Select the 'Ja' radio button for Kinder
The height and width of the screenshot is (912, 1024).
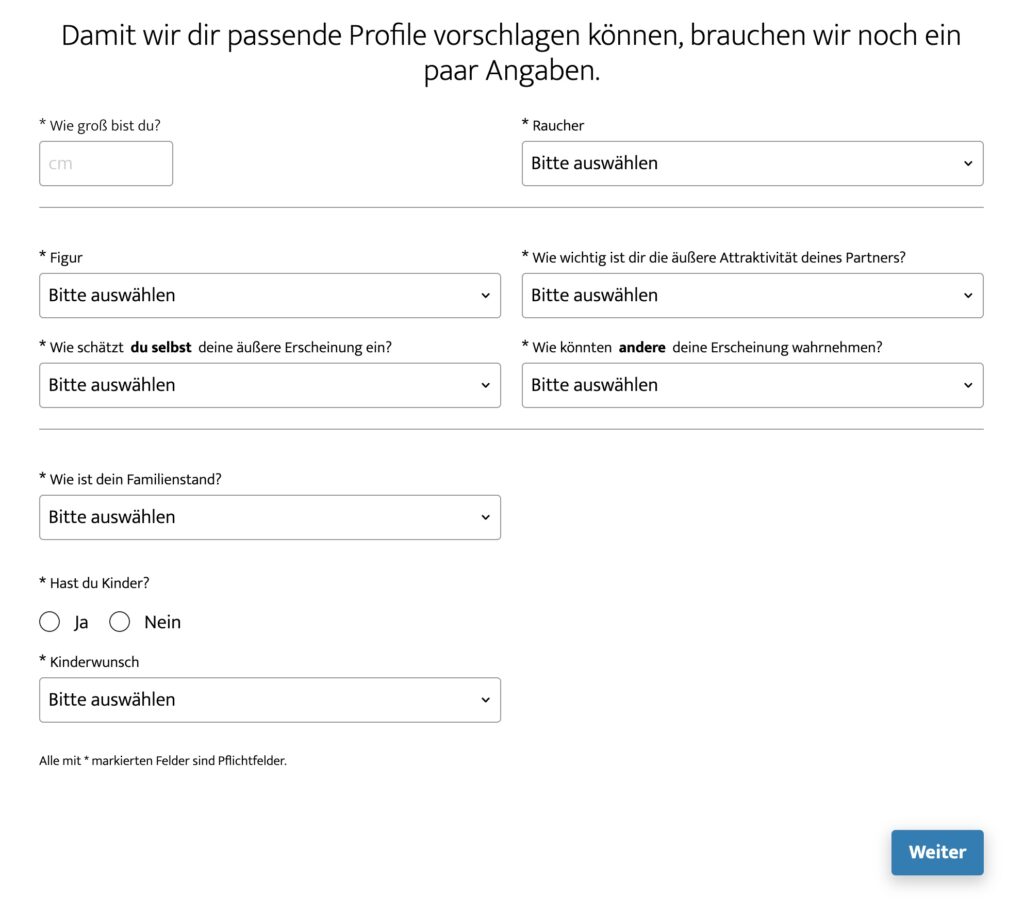point(50,622)
